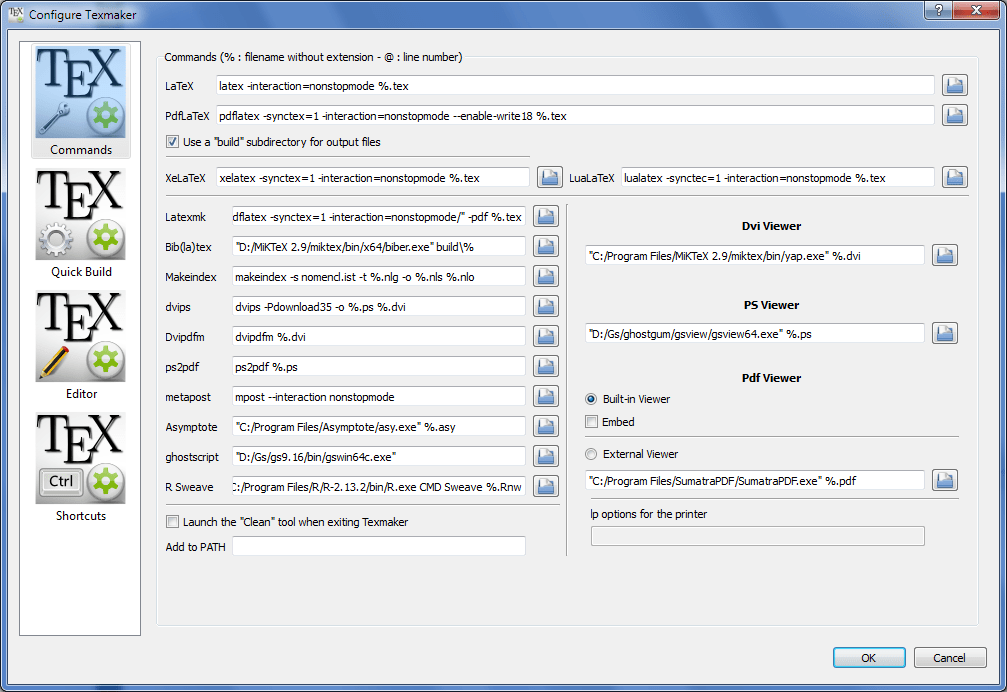Click the Add to PATH input field
Image resolution: width=1007 pixels, height=692 pixels.
(x=380, y=546)
